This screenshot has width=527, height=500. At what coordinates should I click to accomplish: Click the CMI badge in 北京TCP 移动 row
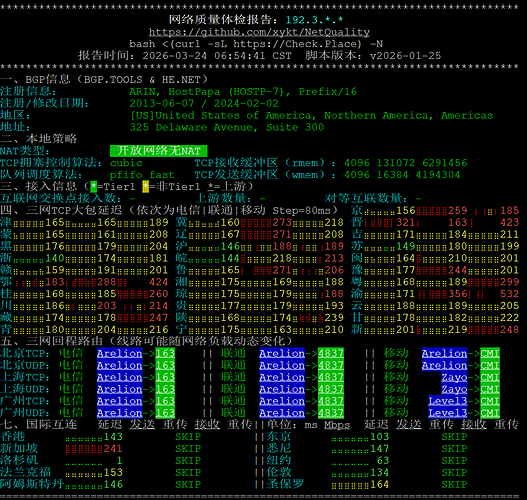[490, 353]
